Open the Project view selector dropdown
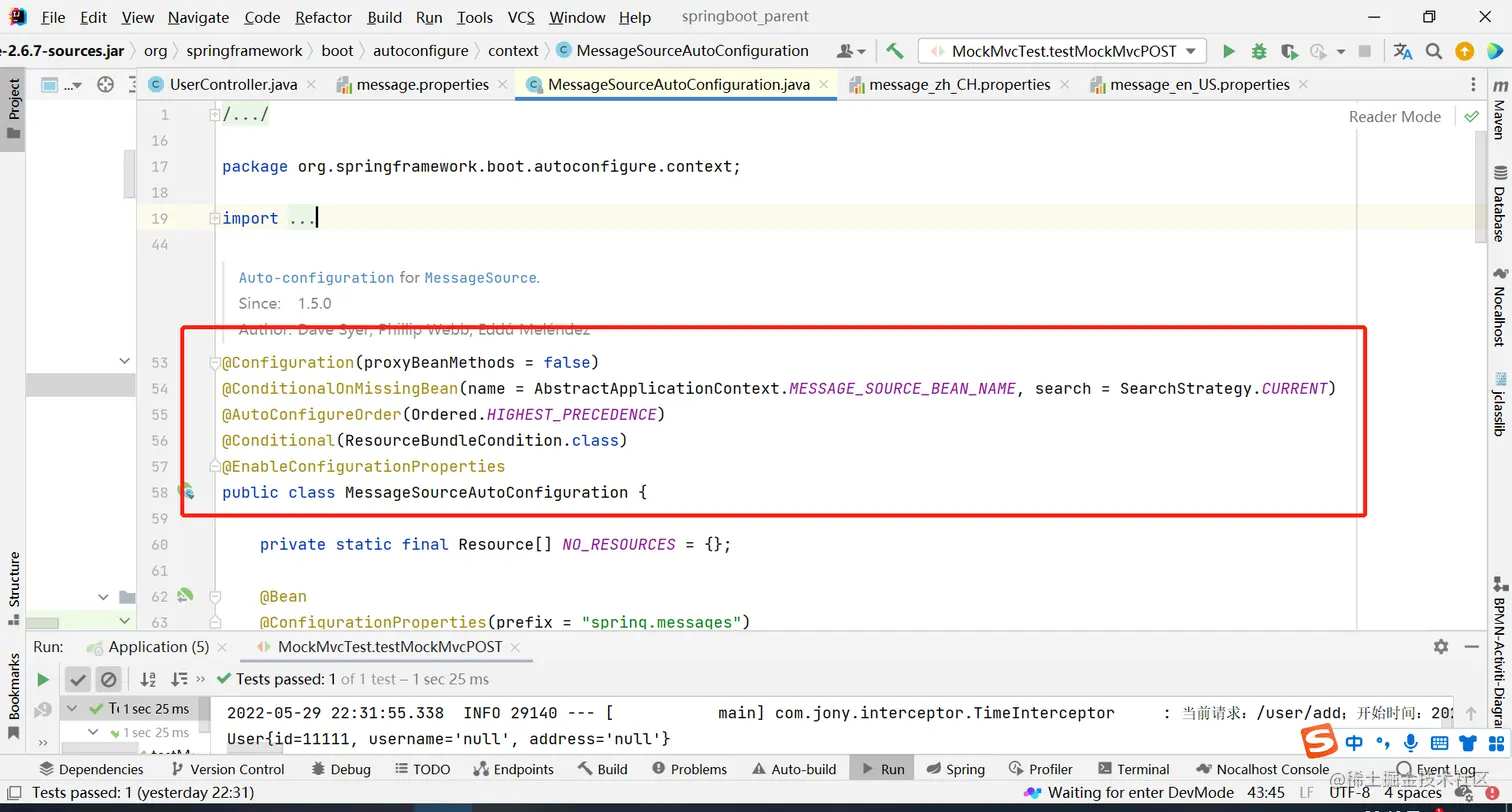1512x812 pixels. coord(62,85)
